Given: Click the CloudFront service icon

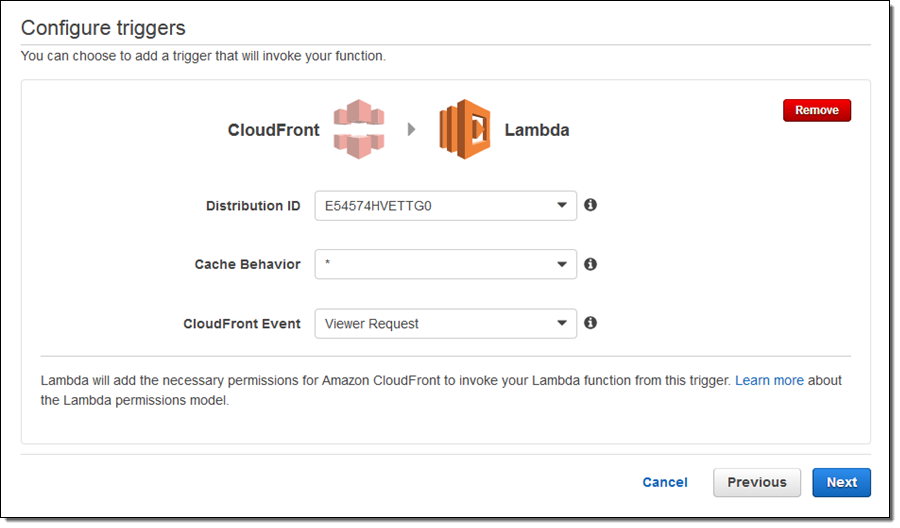Looking at the screenshot, I should pyautogui.click(x=360, y=129).
